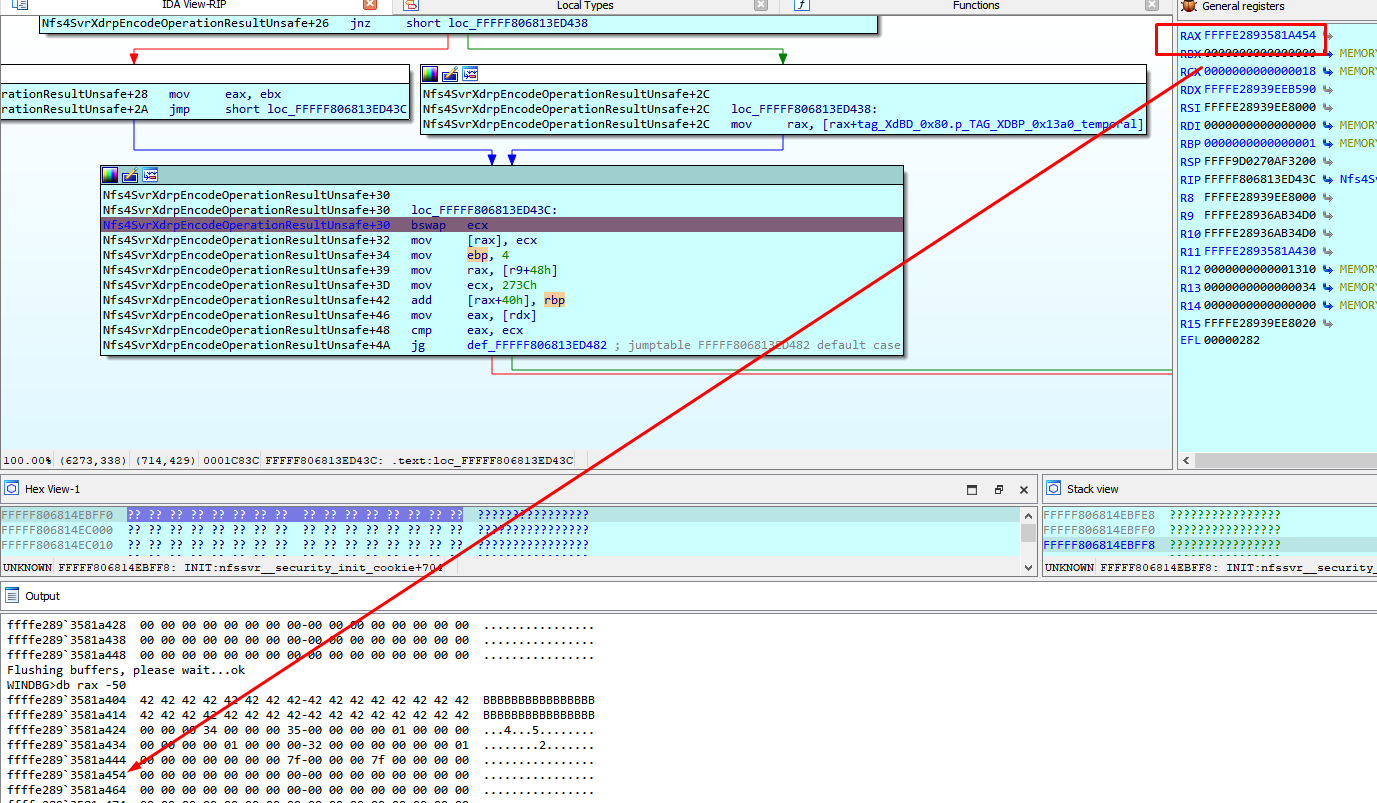Open the Functions tab
The width and height of the screenshot is (1377, 803).
[x=976, y=6]
